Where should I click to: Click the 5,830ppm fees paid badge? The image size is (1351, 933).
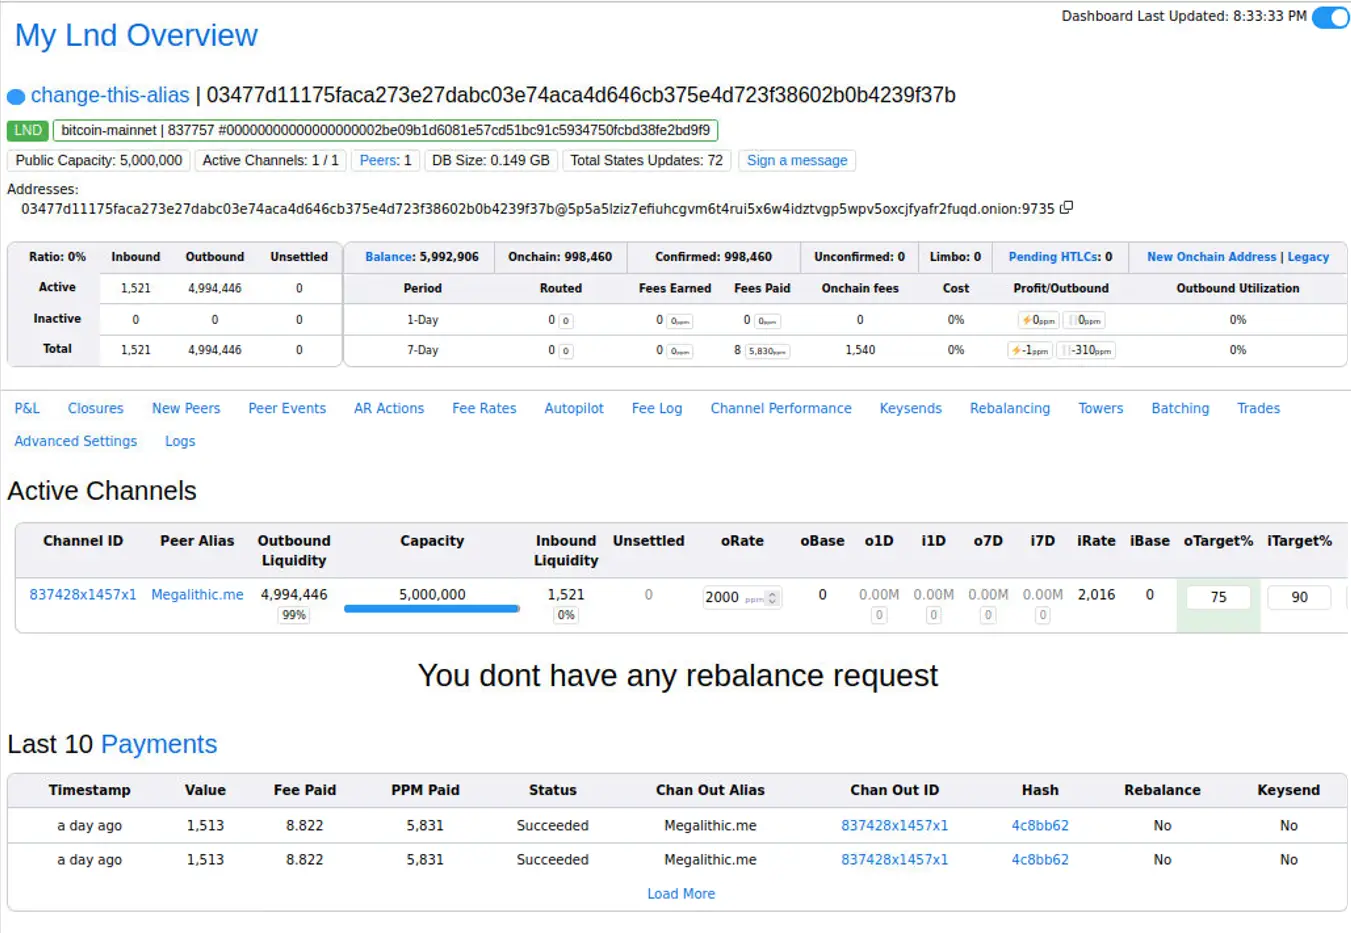(x=767, y=352)
